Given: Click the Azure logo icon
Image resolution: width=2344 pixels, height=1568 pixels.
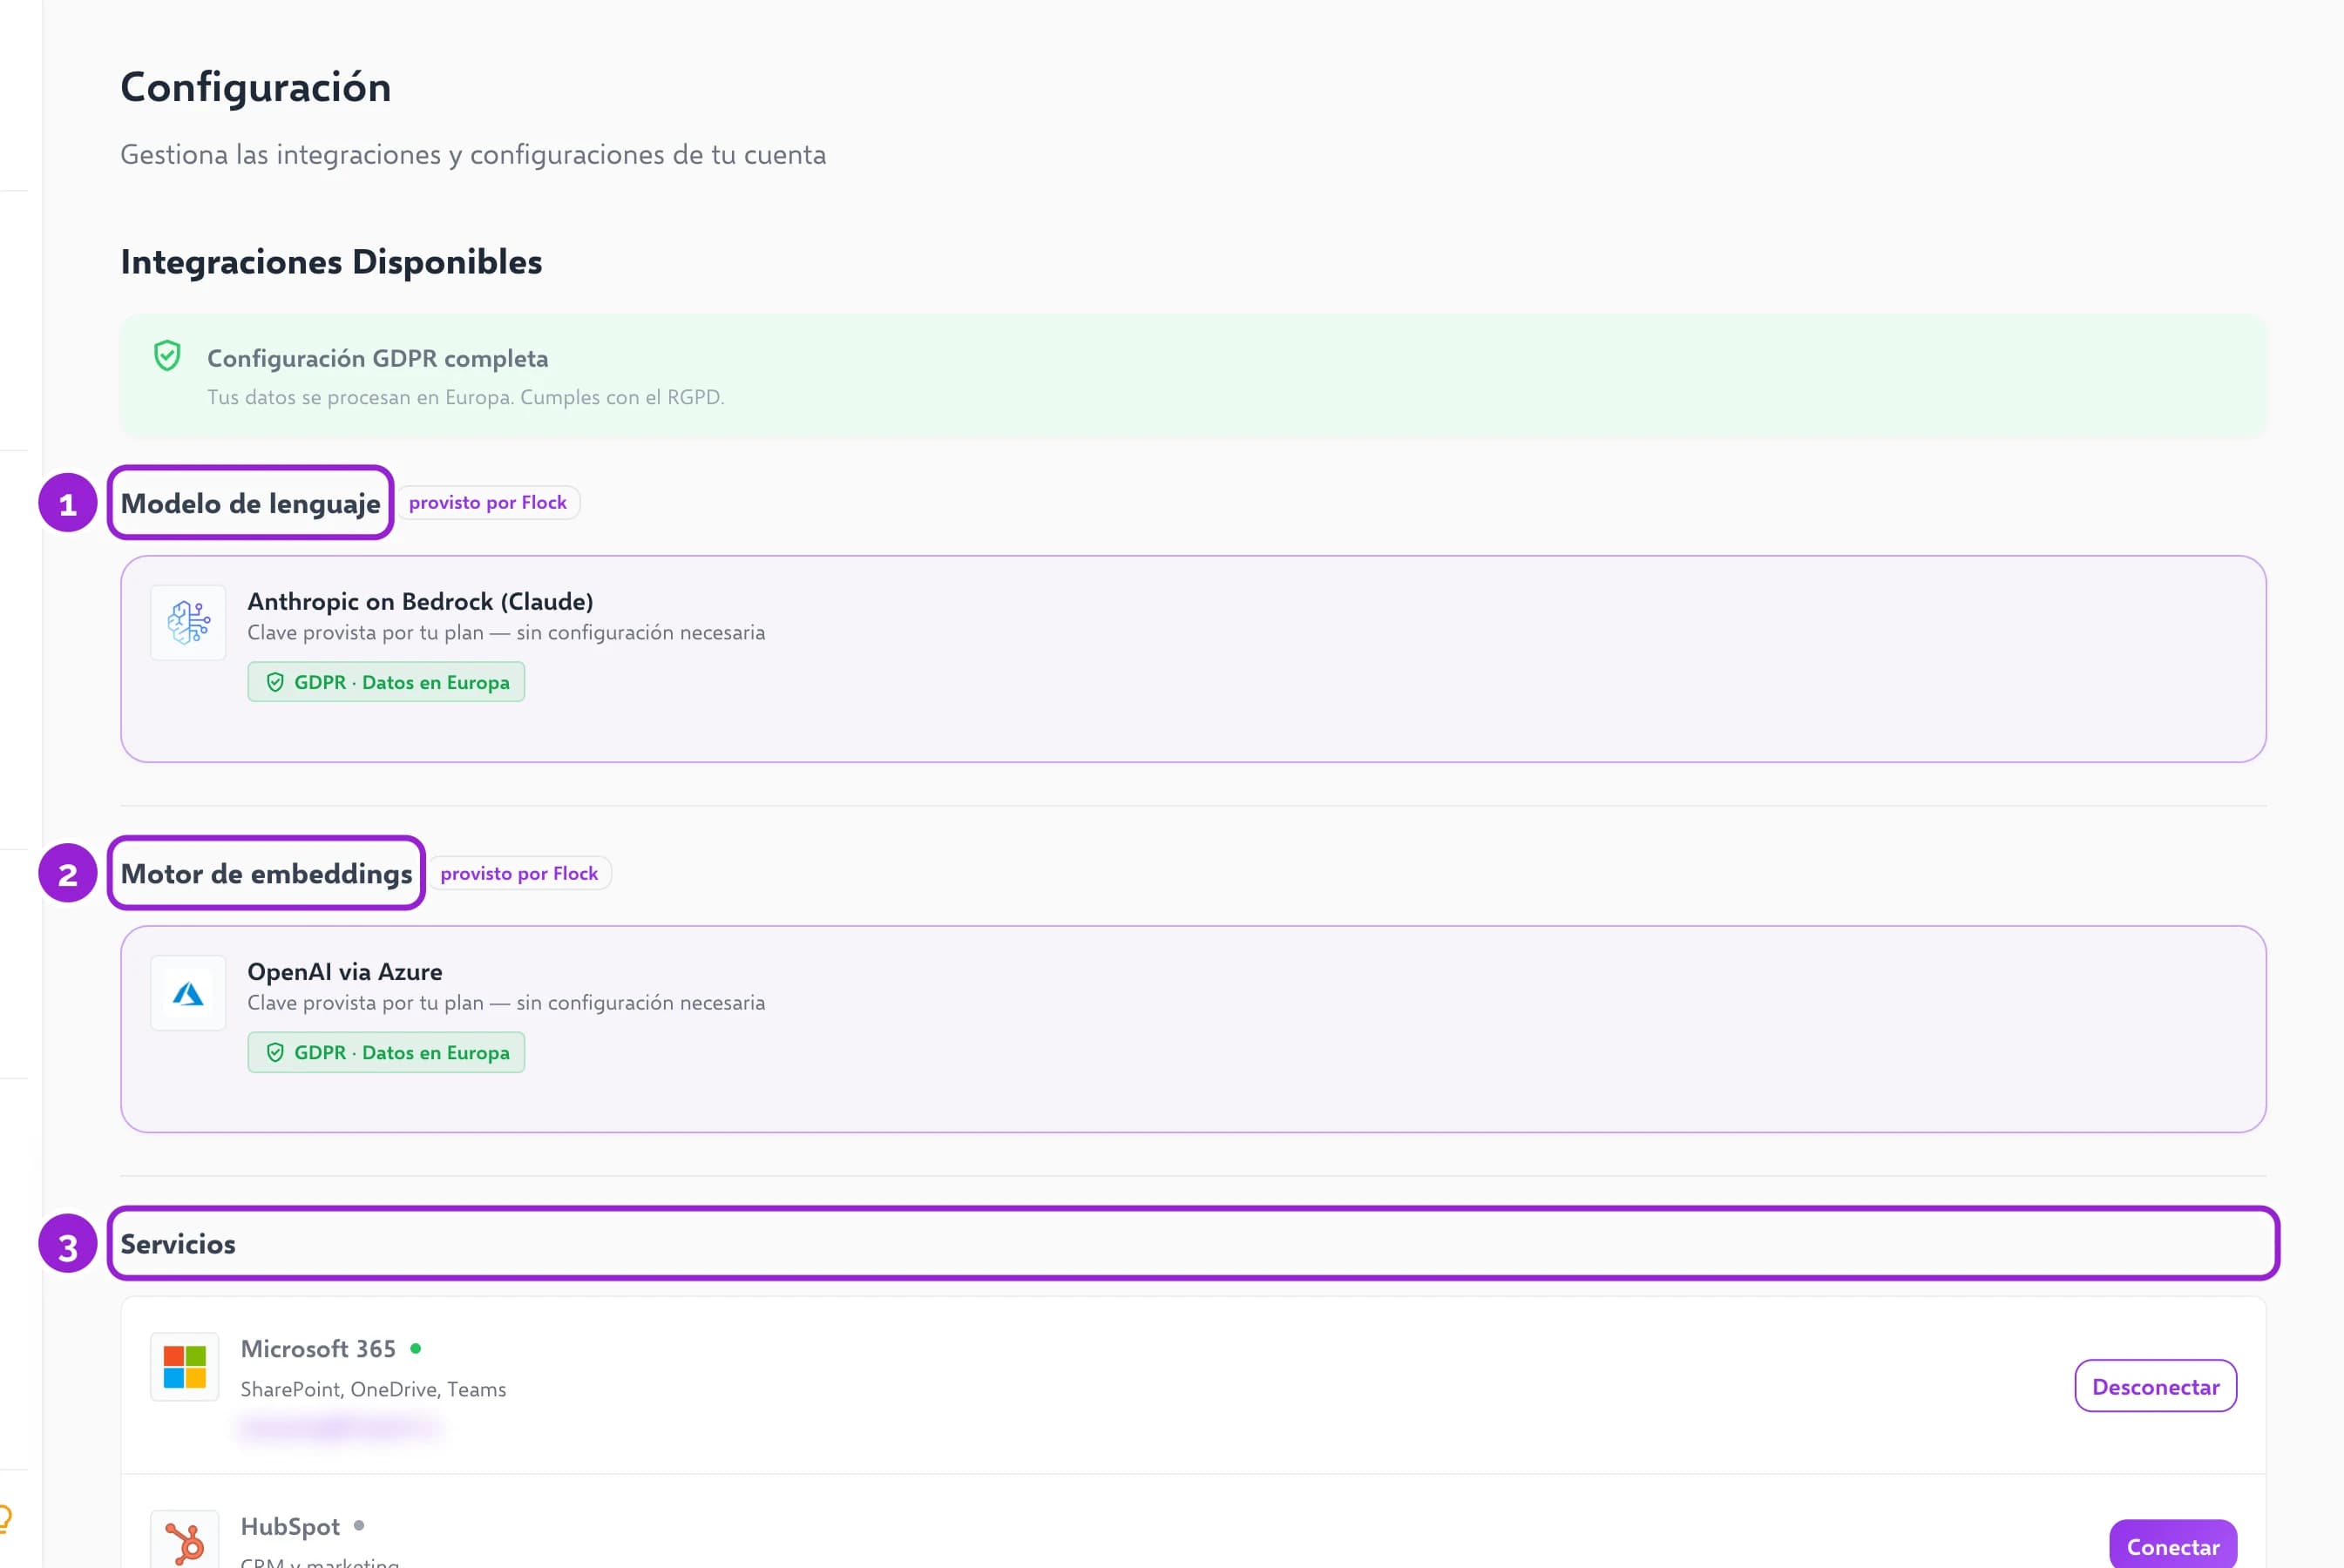Looking at the screenshot, I should [x=188, y=993].
